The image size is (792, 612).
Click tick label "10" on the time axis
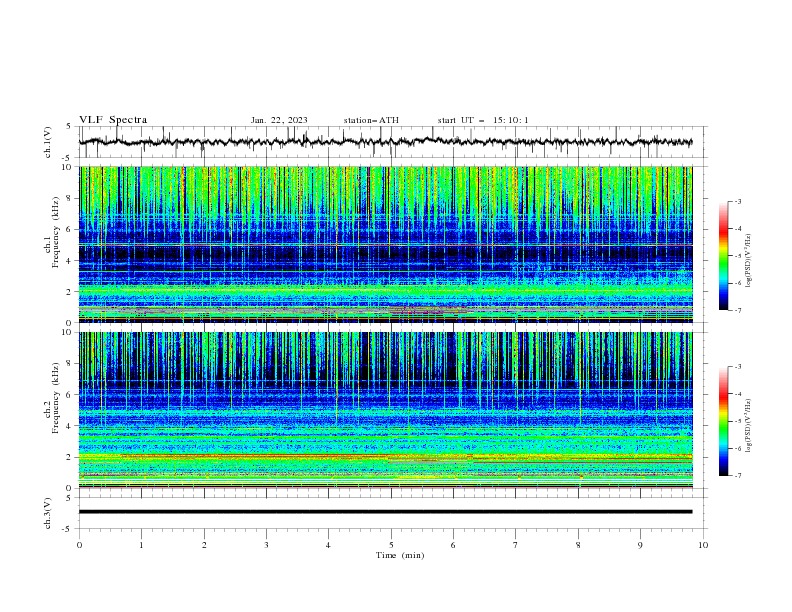coord(703,545)
